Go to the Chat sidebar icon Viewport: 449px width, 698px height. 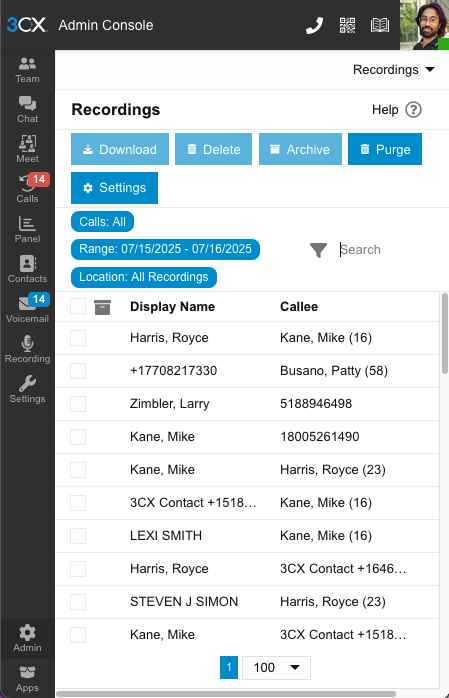point(27,110)
